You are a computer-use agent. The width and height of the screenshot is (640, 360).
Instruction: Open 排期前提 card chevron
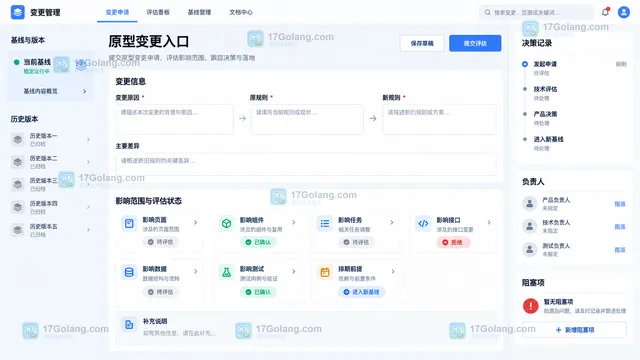(x=393, y=271)
